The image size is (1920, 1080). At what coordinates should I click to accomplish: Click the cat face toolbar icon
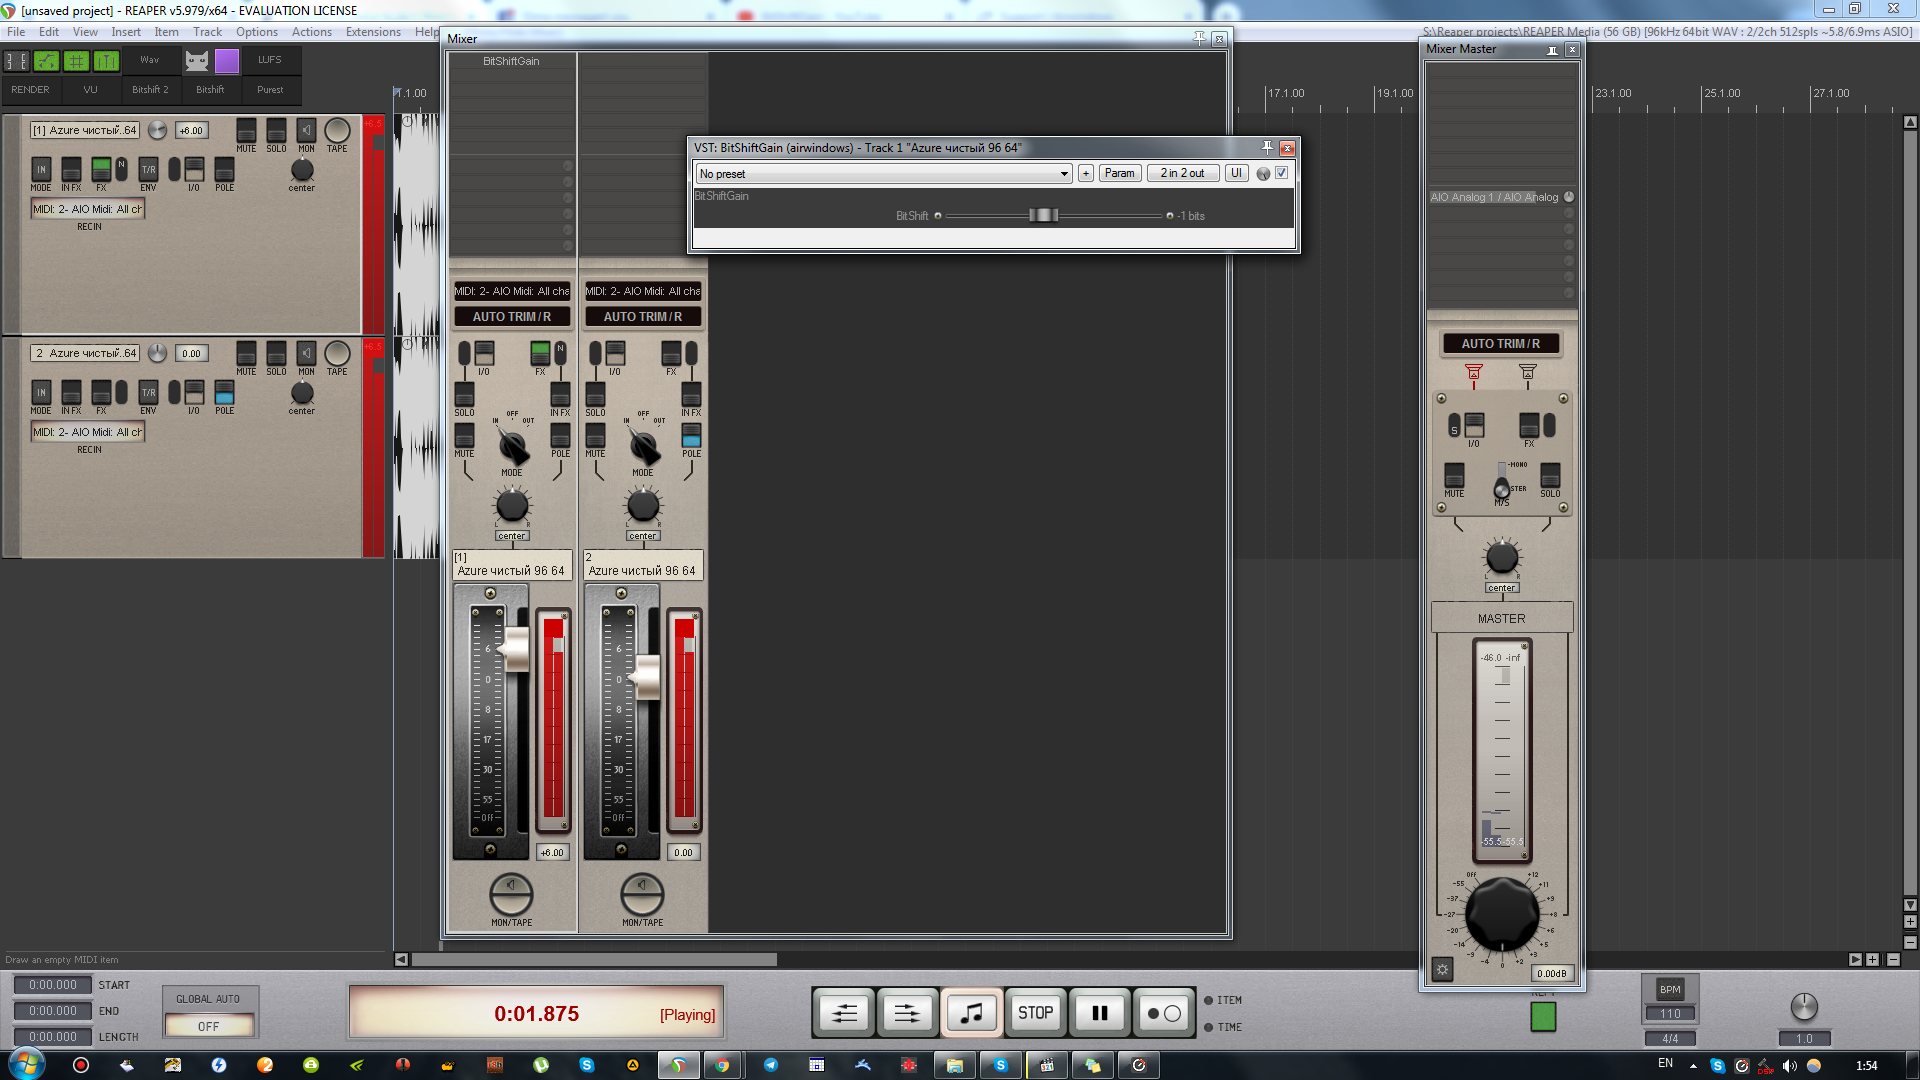197,61
